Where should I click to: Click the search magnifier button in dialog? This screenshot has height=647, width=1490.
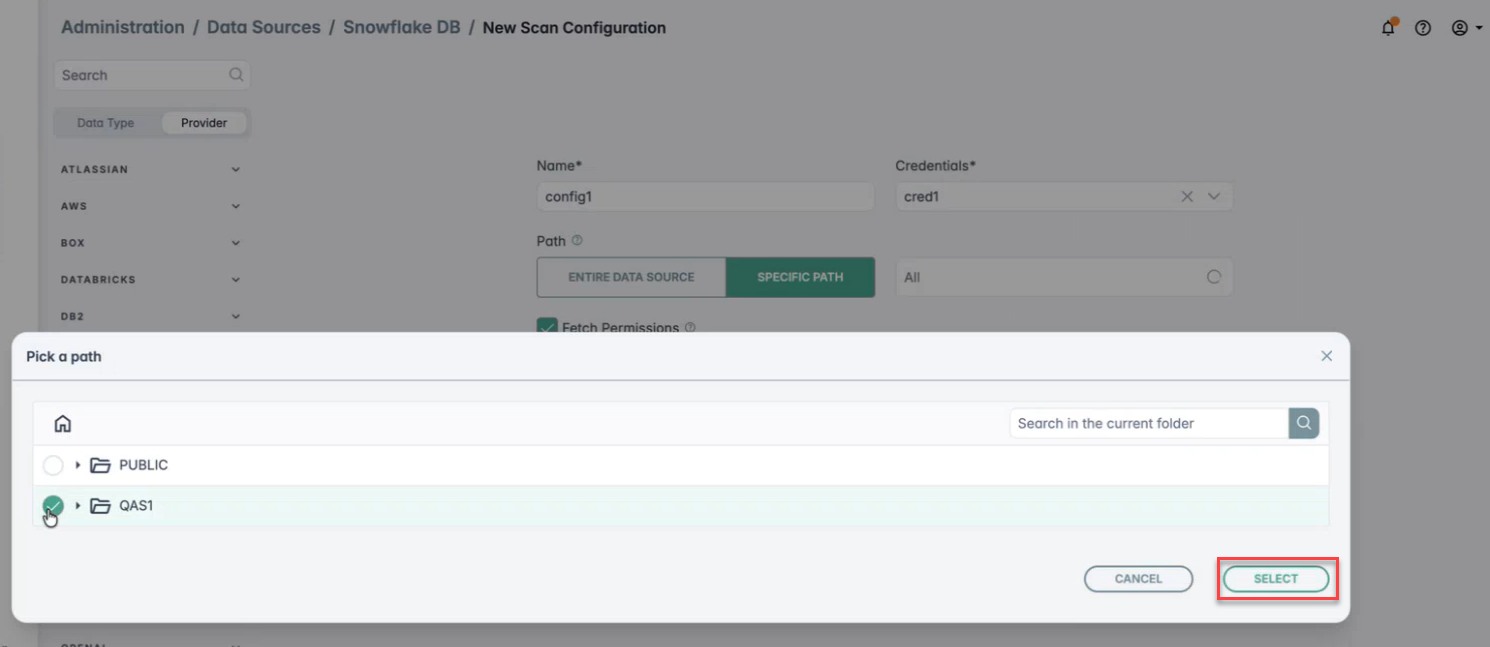[1304, 423]
